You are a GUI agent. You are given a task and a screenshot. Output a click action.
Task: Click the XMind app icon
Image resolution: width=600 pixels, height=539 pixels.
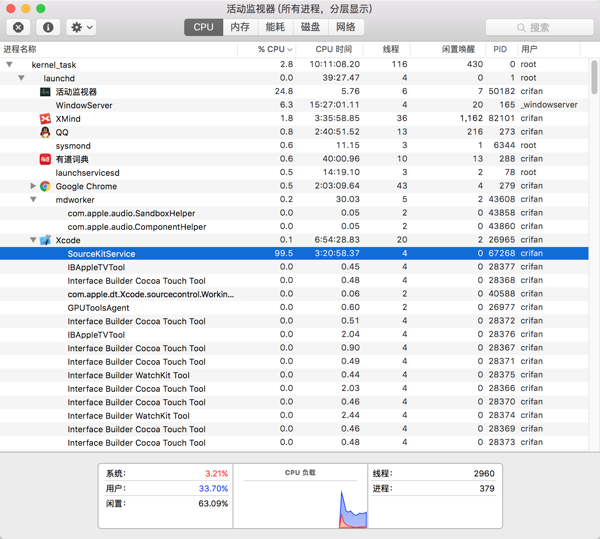[45, 119]
